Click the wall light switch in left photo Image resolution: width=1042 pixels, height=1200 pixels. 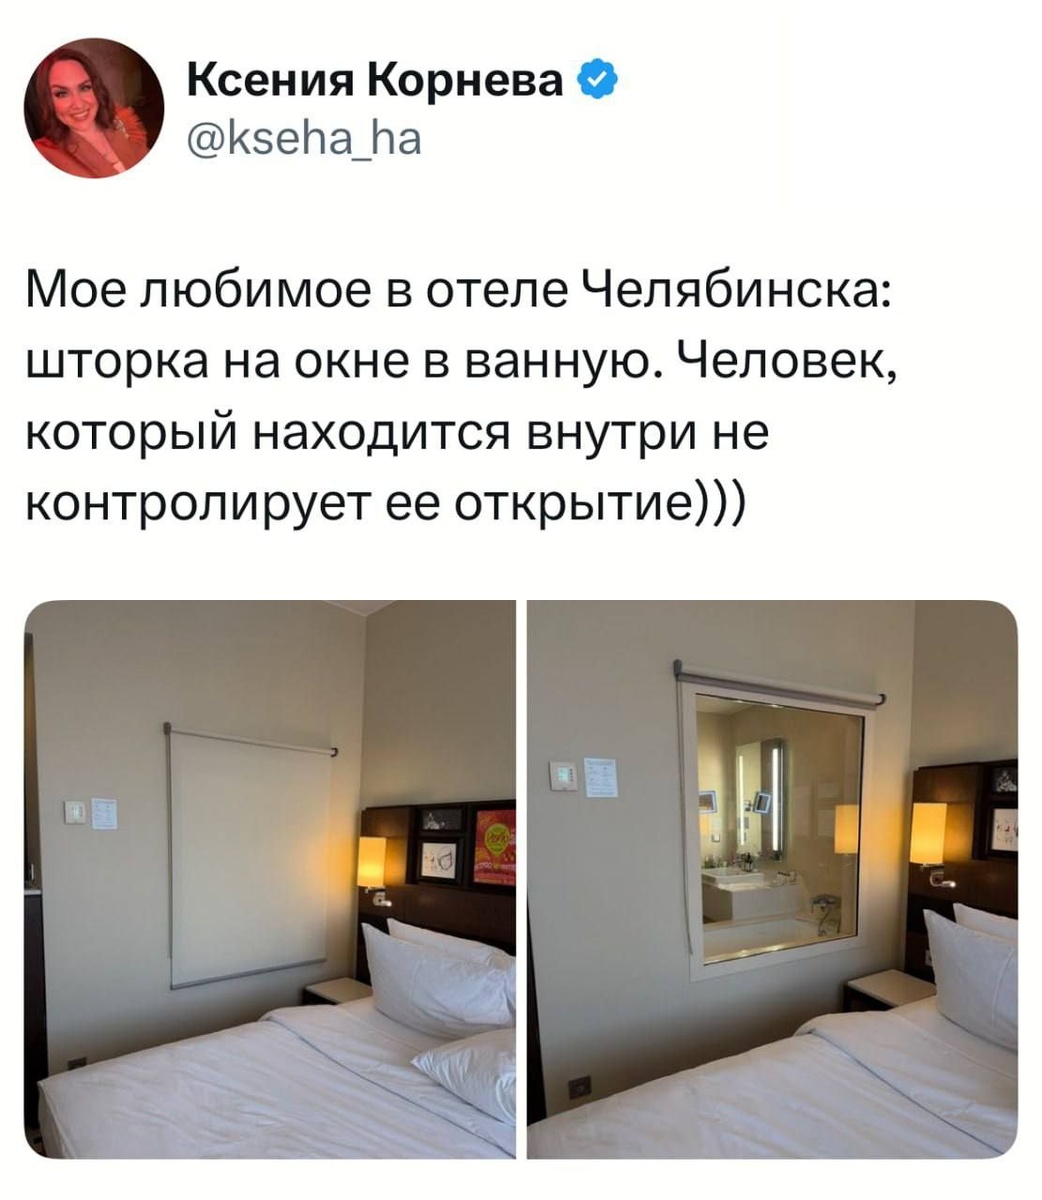click(x=77, y=812)
